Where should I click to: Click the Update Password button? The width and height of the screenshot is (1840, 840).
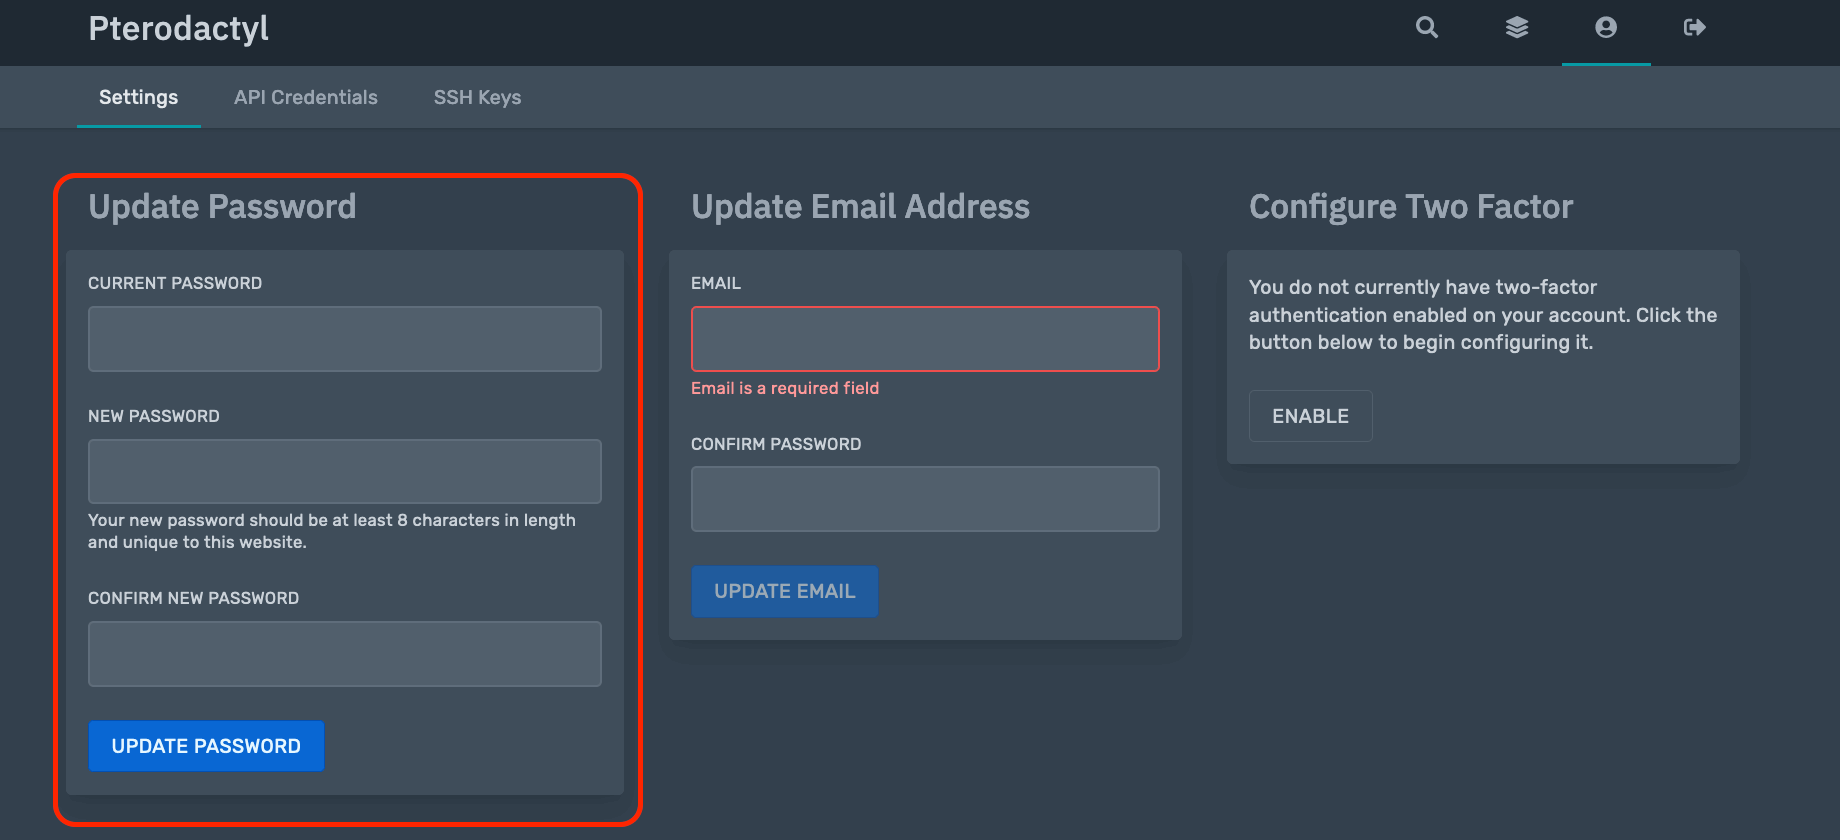[206, 746]
